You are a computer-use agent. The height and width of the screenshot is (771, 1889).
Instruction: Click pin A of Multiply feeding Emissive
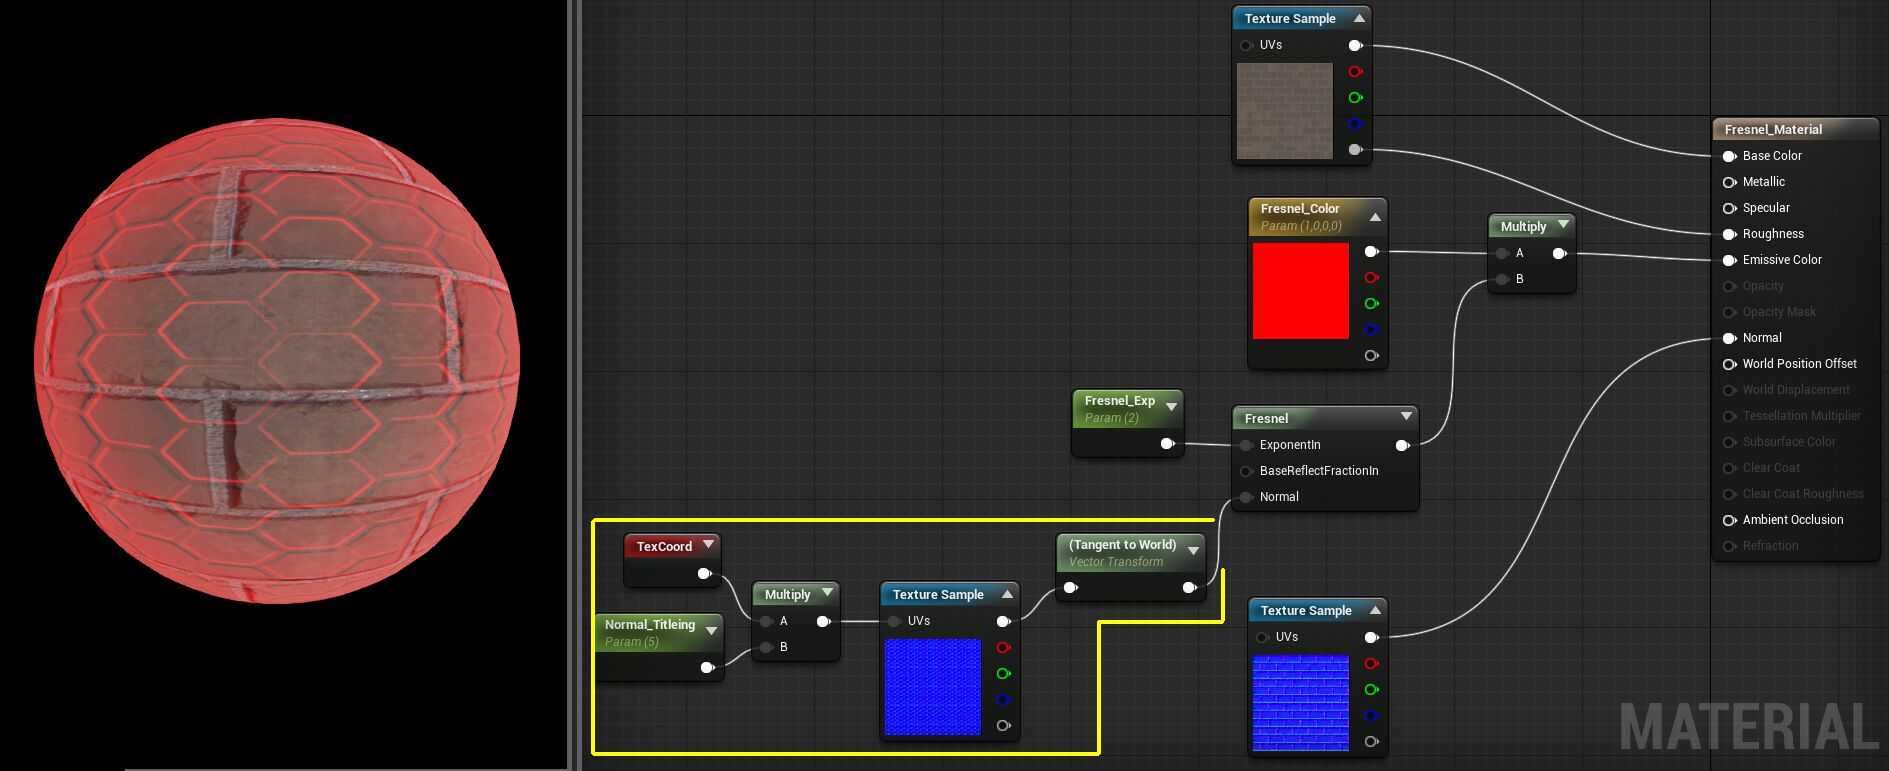(x=1502, y=253)
